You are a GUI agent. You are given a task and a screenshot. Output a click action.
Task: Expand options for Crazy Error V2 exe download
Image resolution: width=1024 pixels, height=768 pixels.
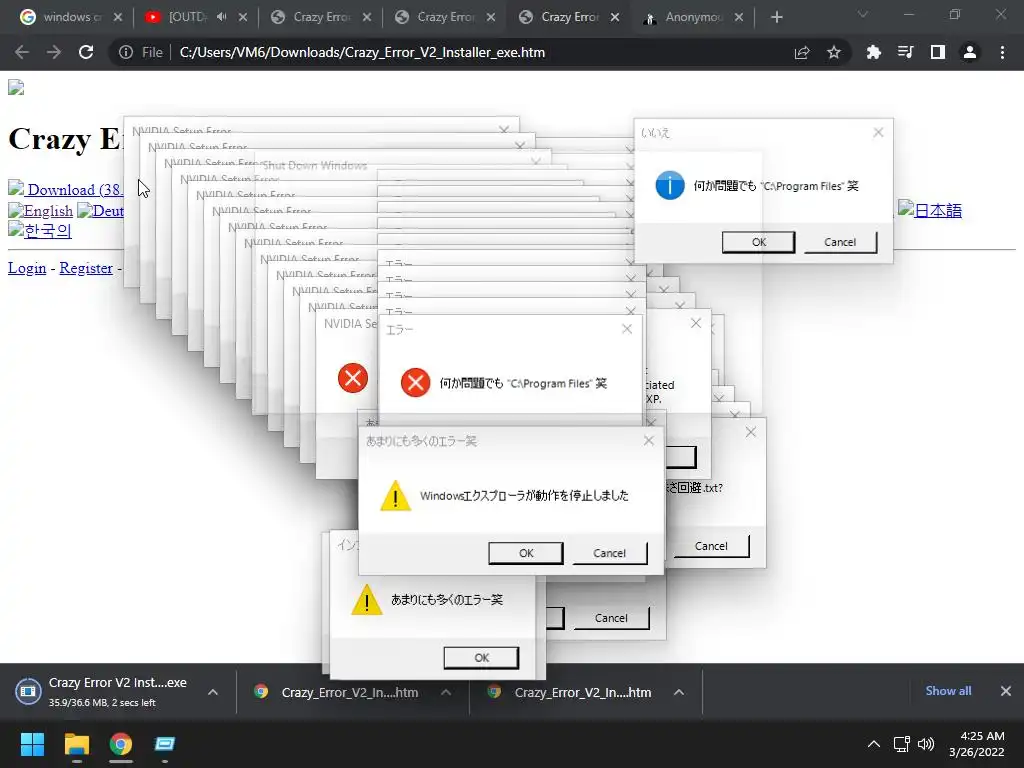(x=213, y=692)
